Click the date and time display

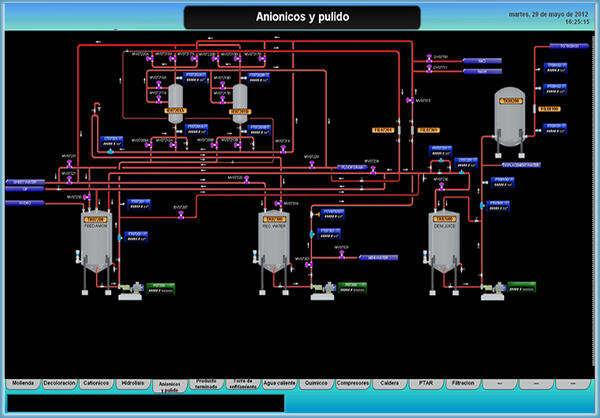pyautogui.click(x=549, y=18)
